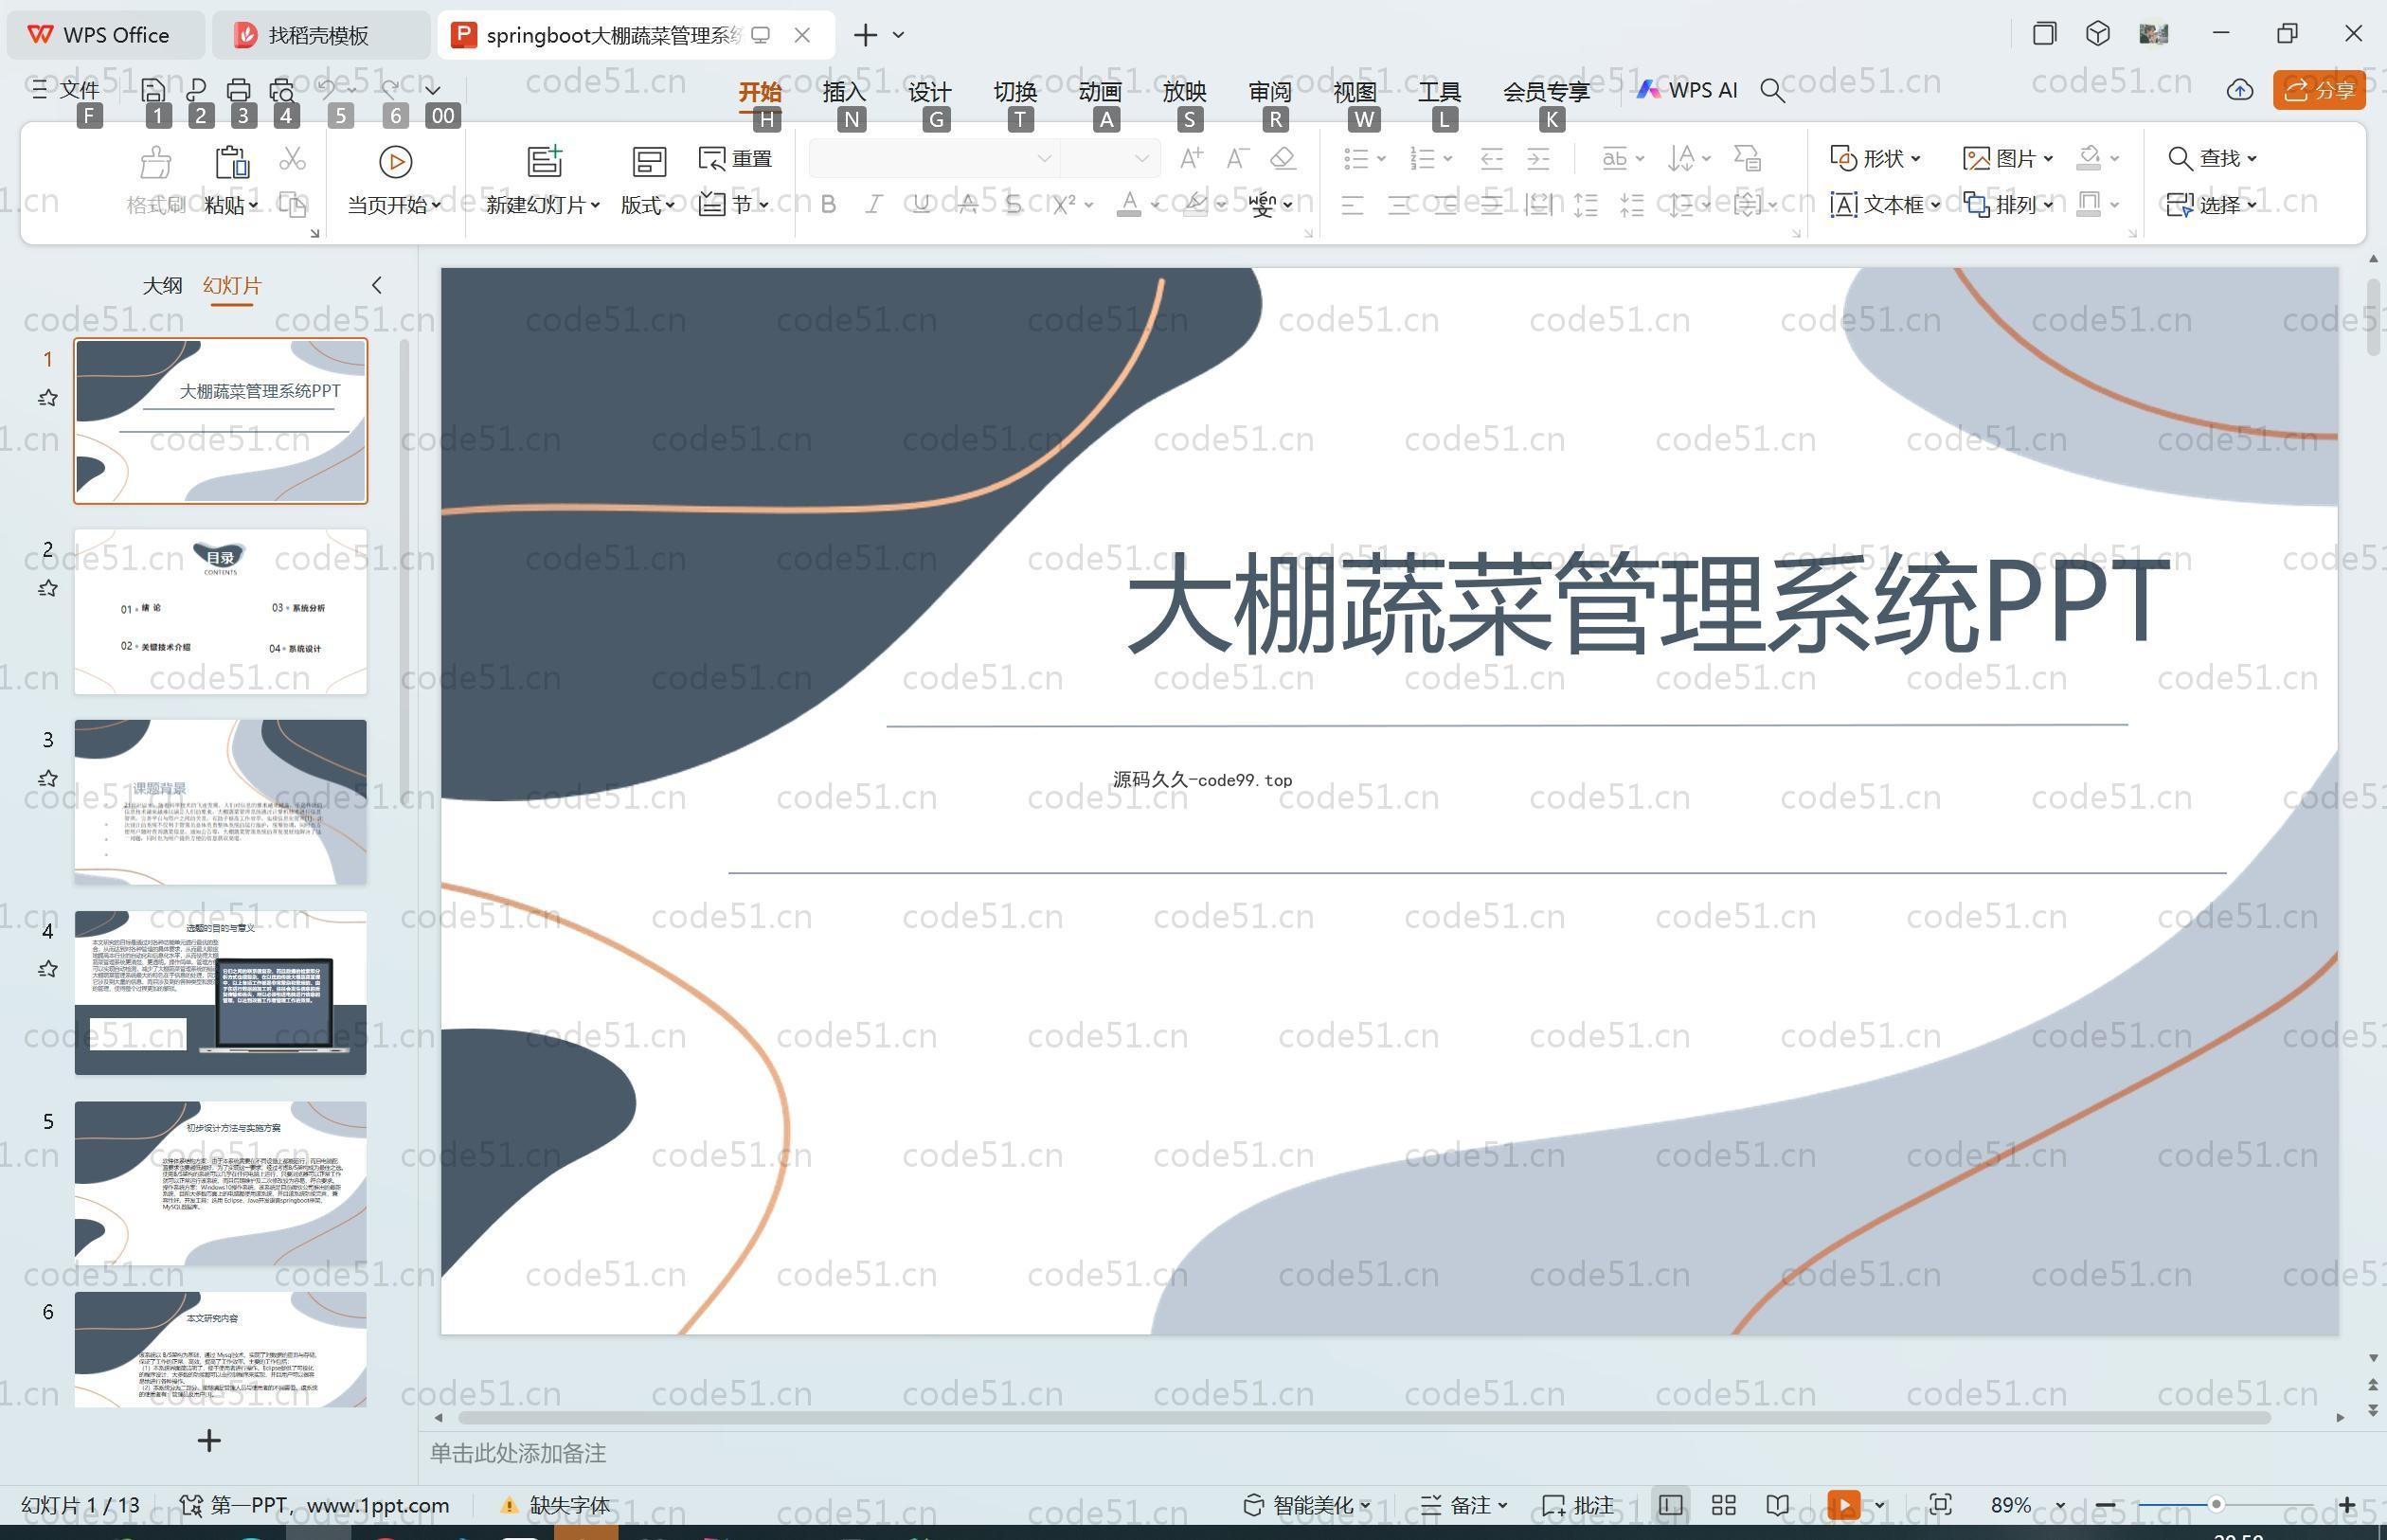Open the File (文件) menu
This screenshot has width=2387, height=1540.
click(65, 90)
